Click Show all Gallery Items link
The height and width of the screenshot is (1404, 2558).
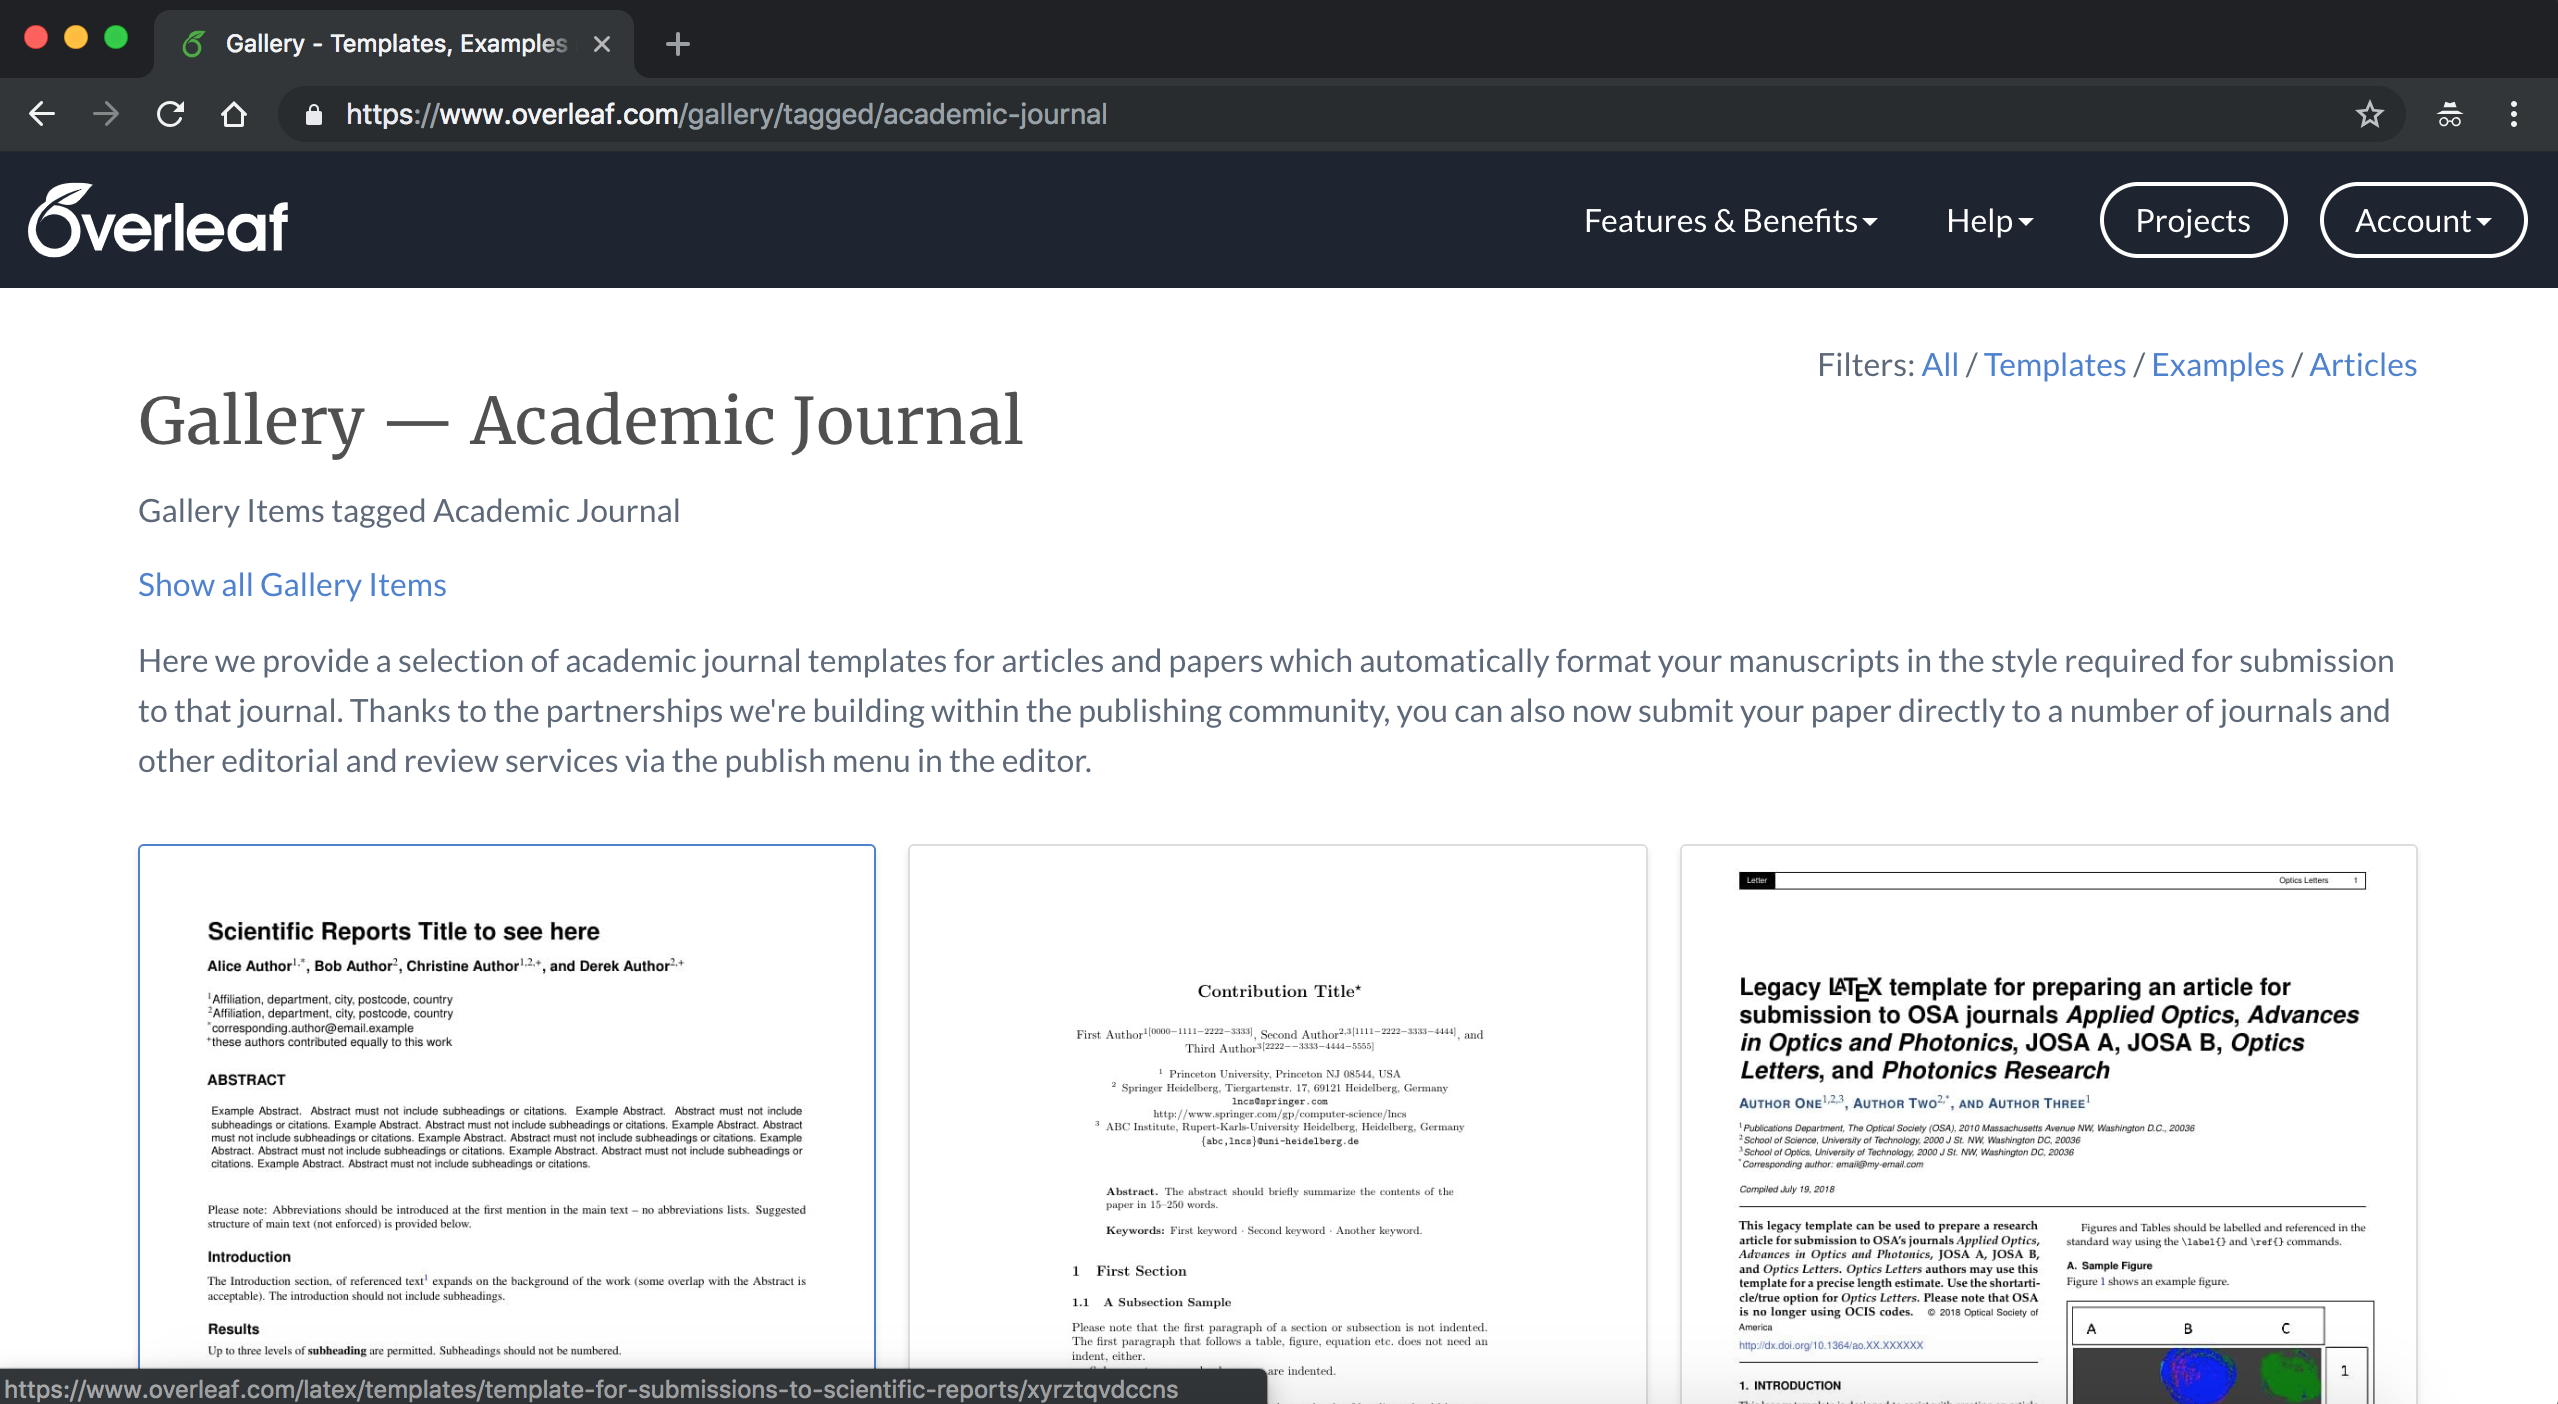point(292,583)
